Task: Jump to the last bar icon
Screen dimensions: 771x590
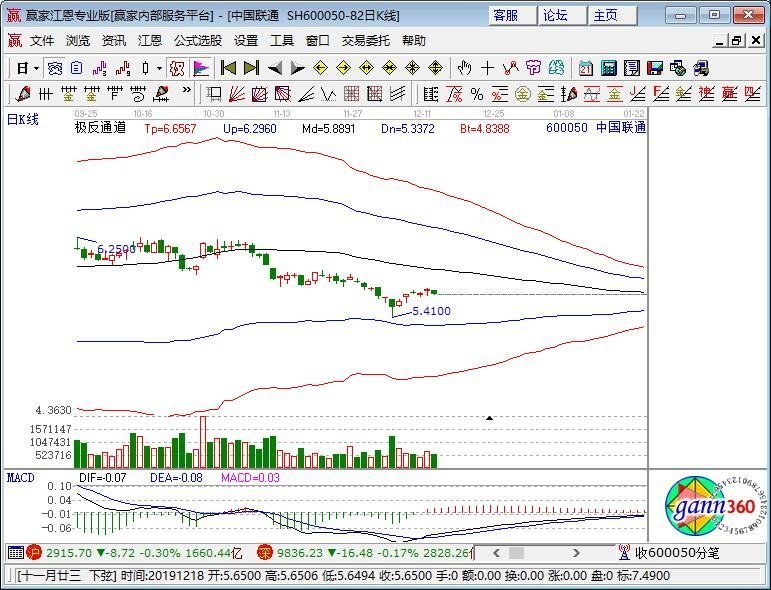Action: 251,68
